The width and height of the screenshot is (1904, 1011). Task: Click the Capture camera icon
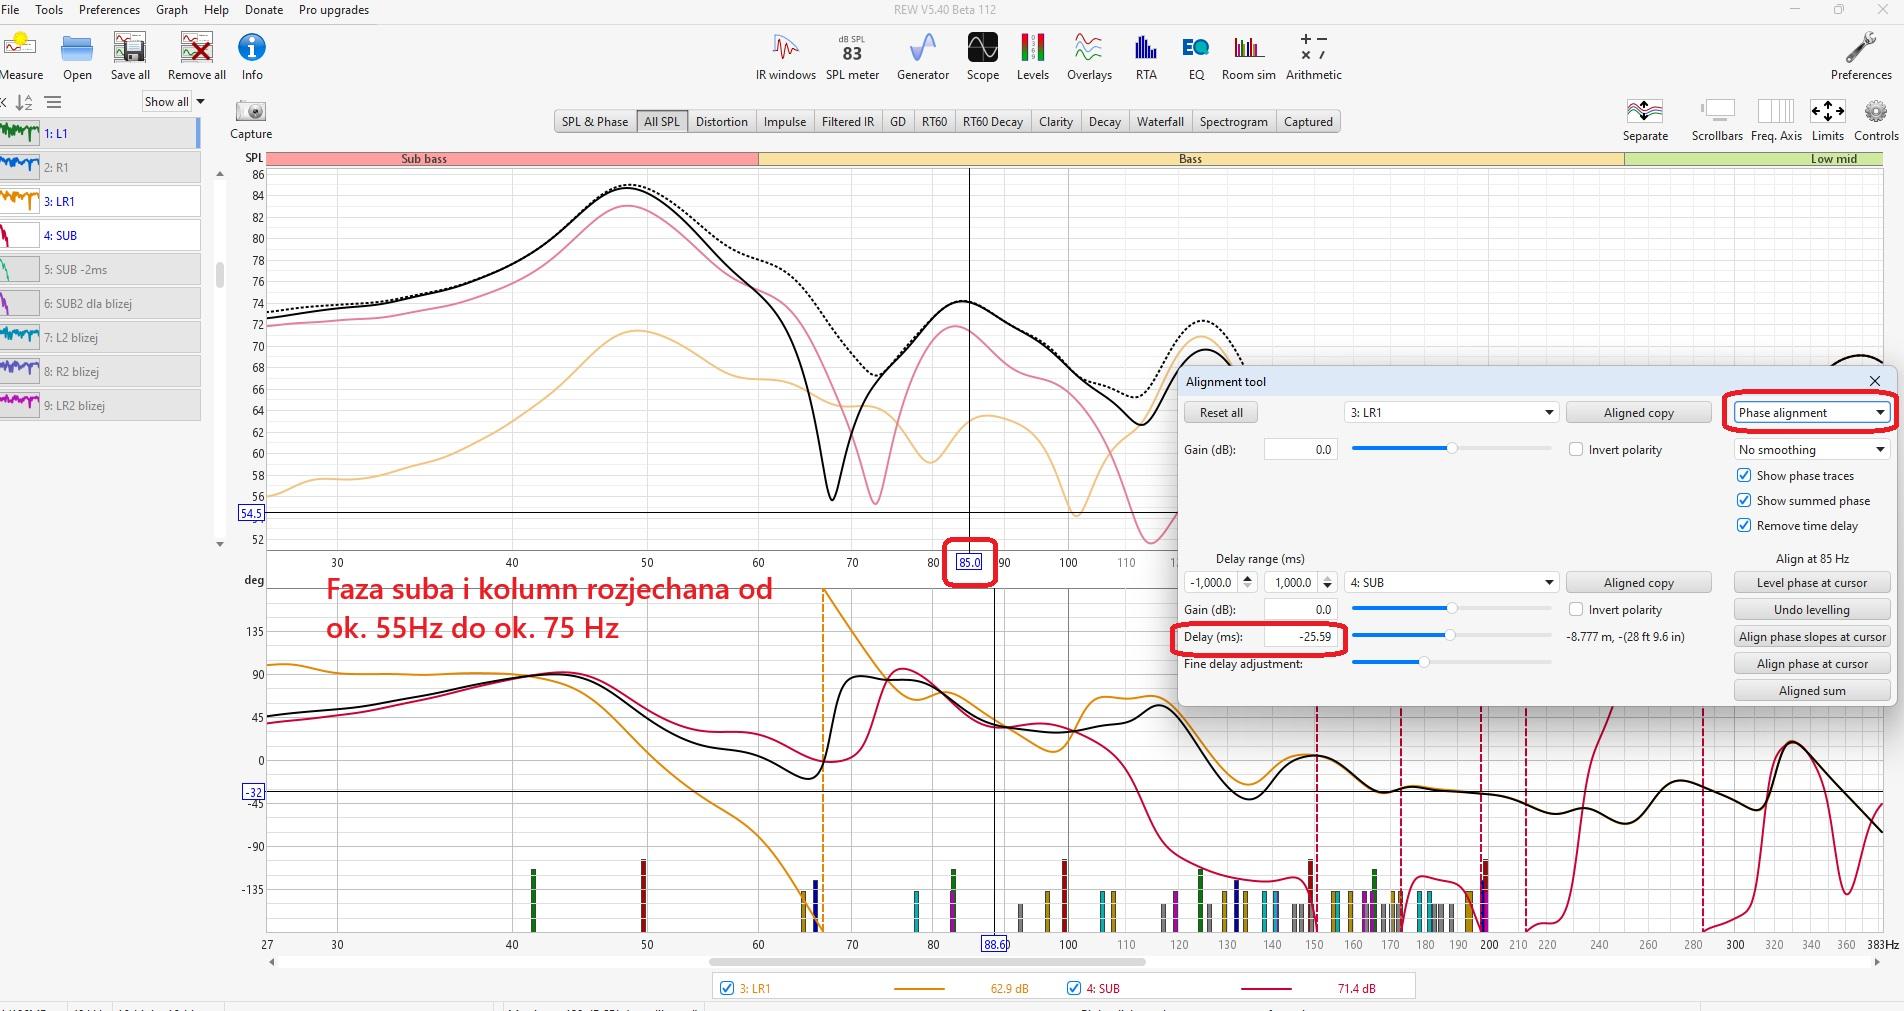click(x=250, y=112)
